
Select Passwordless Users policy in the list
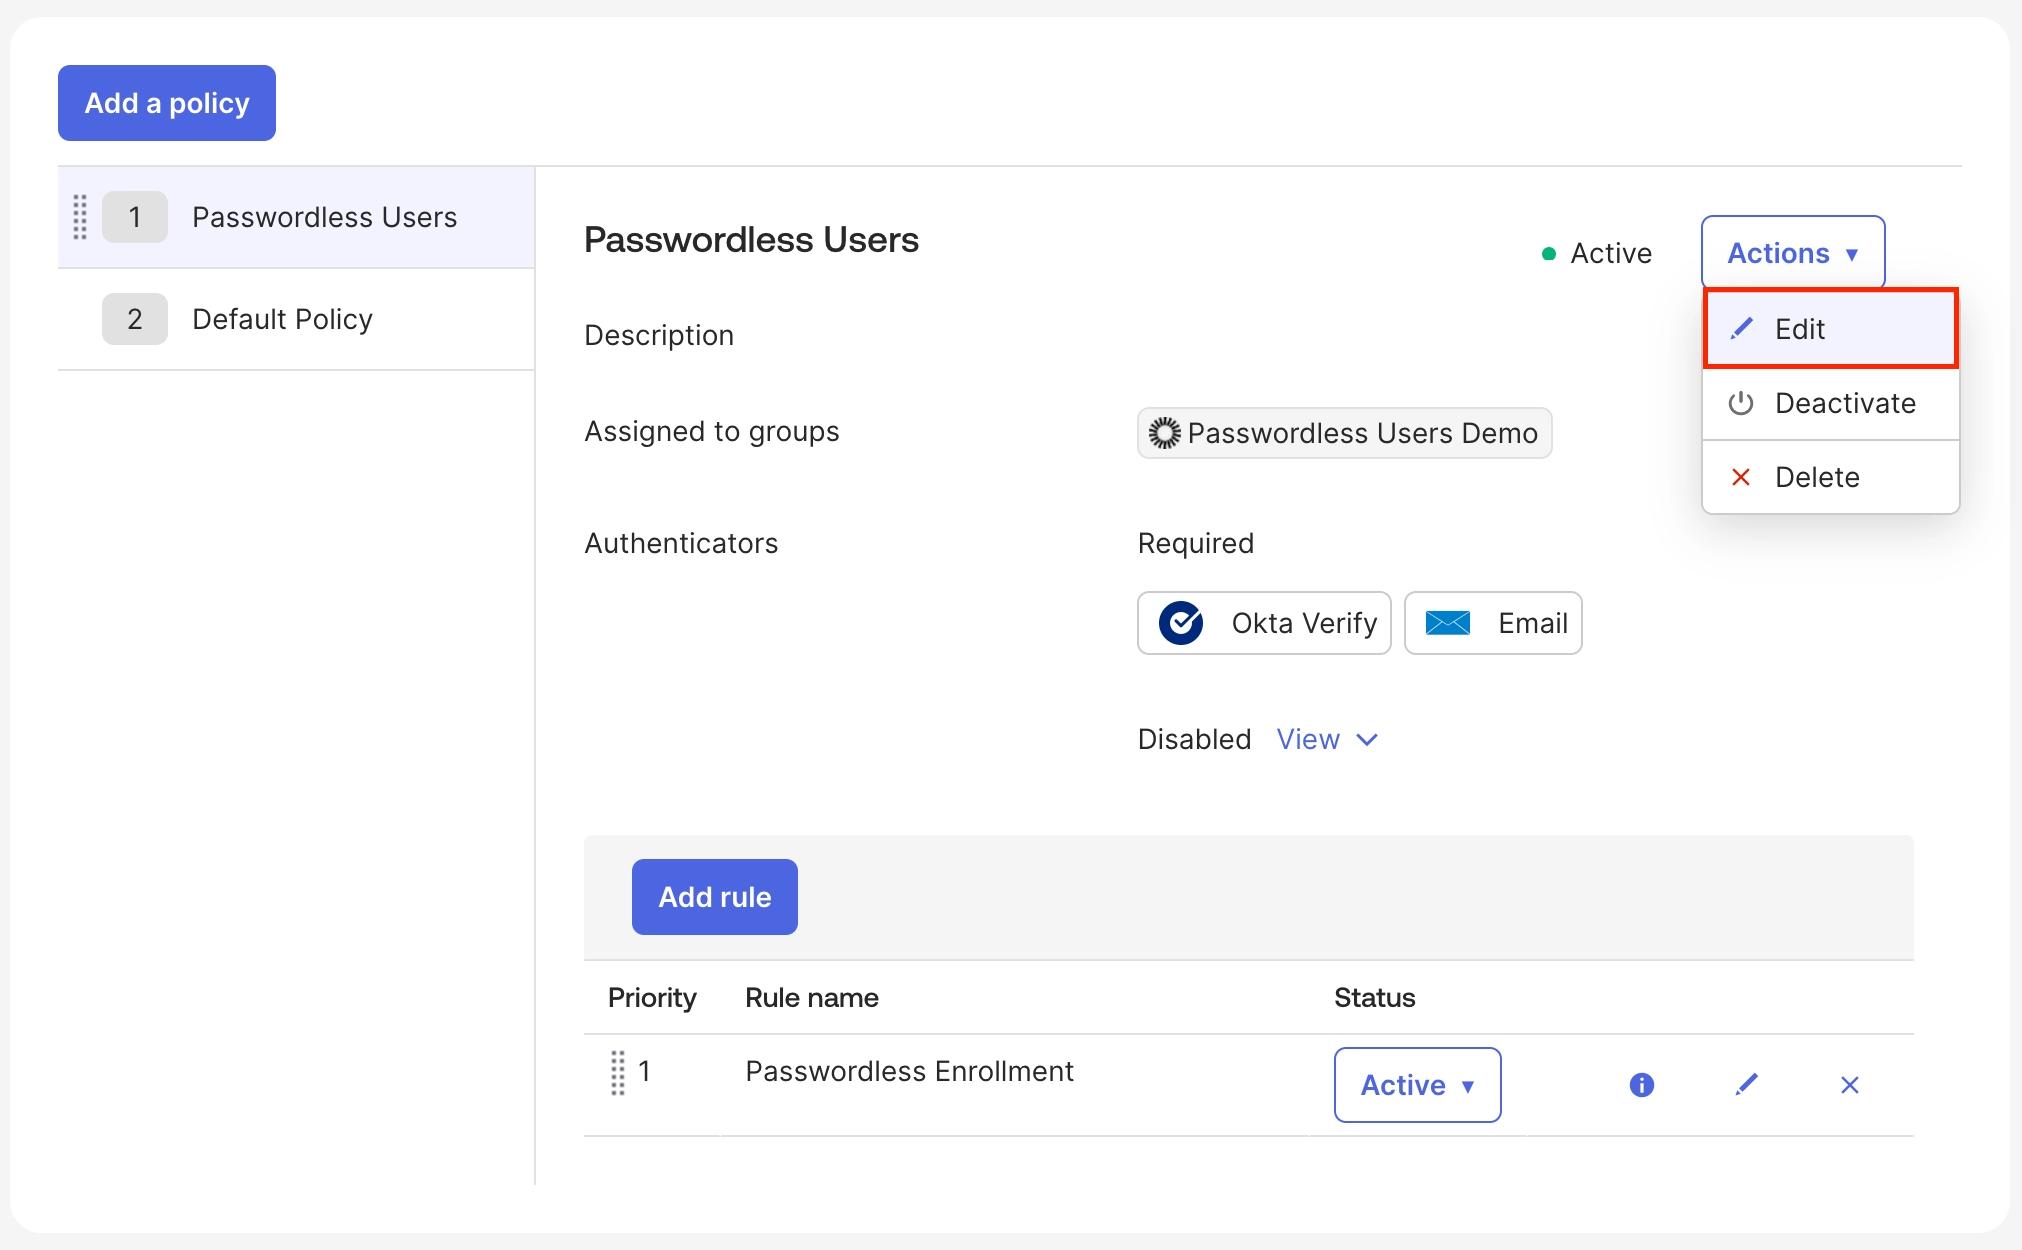click(324, 217)
